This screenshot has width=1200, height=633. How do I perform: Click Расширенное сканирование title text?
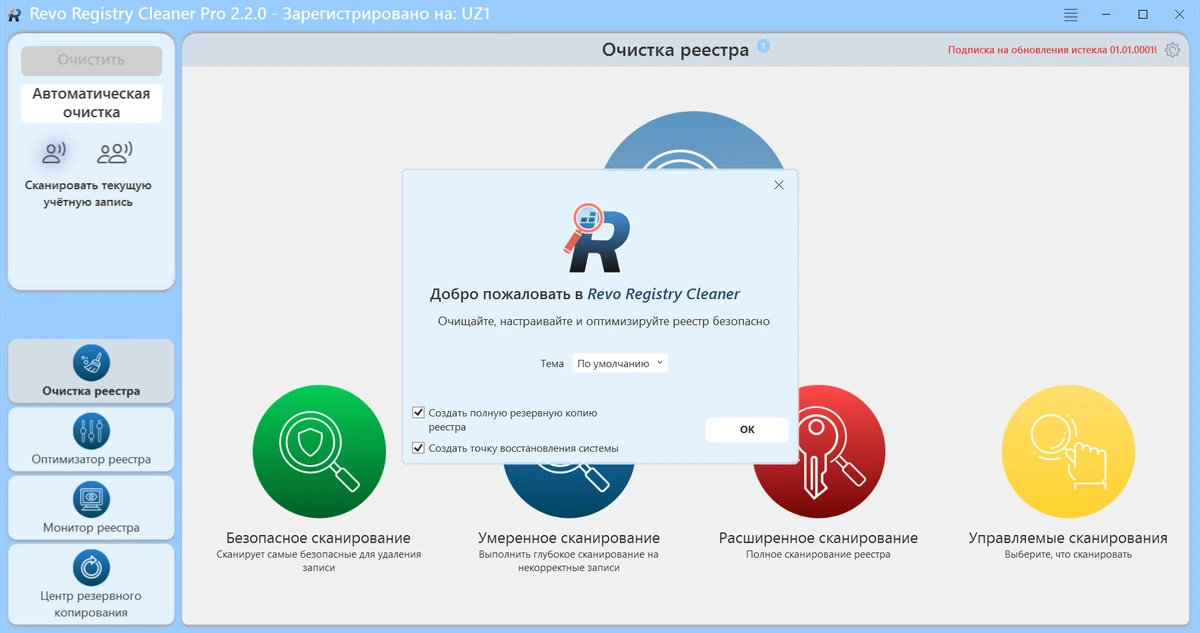coord(818,538)
